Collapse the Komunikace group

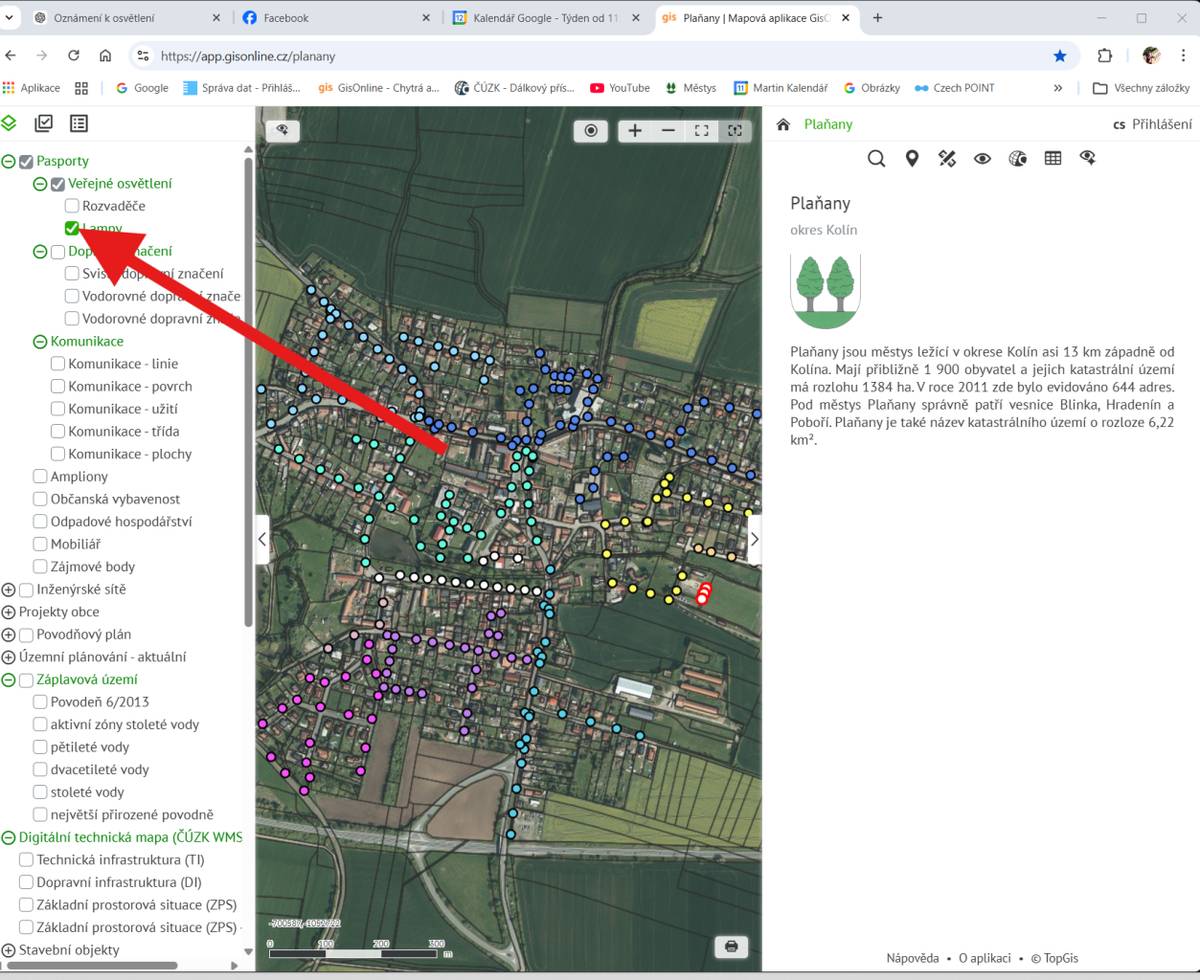[x=40, y=342]
